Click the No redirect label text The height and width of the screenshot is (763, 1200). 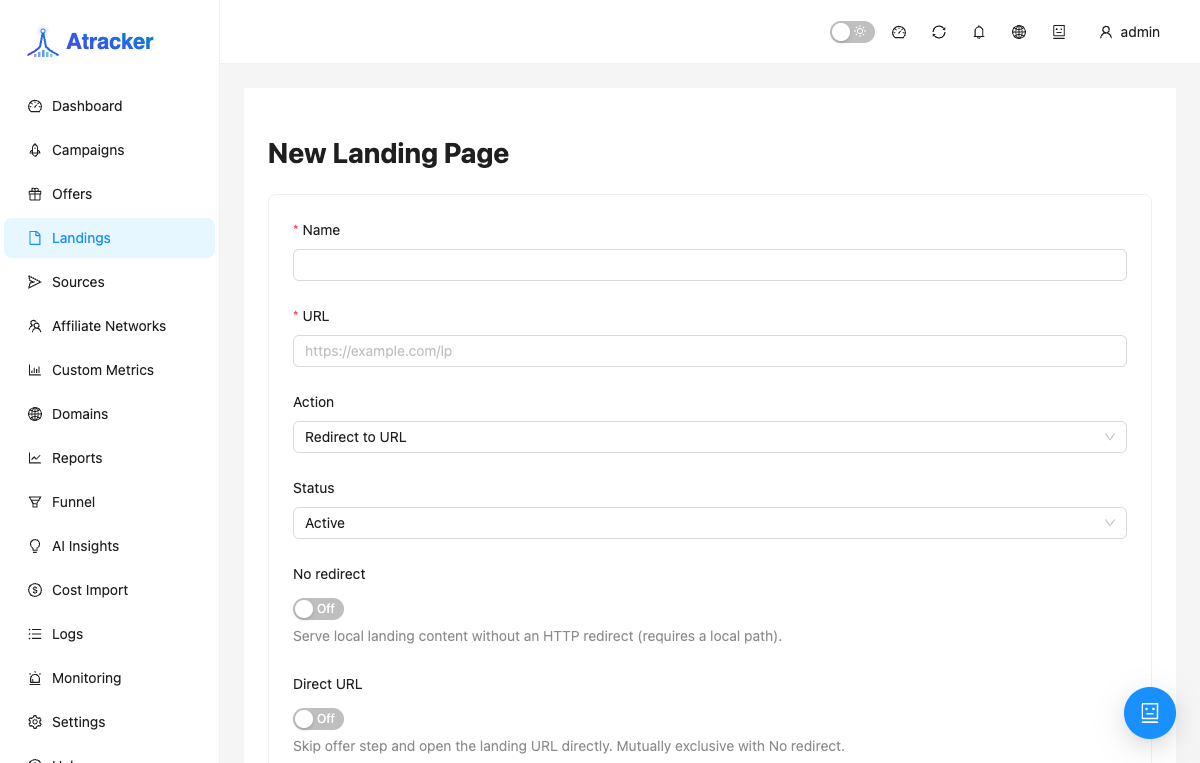pos(329,574)
